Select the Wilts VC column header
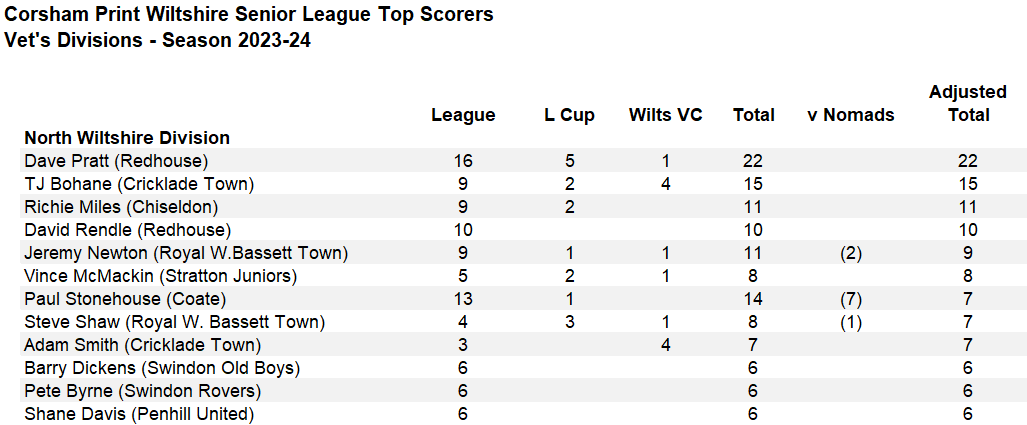Viewport: 1027px width, 425px height. (x=665, y=115)
